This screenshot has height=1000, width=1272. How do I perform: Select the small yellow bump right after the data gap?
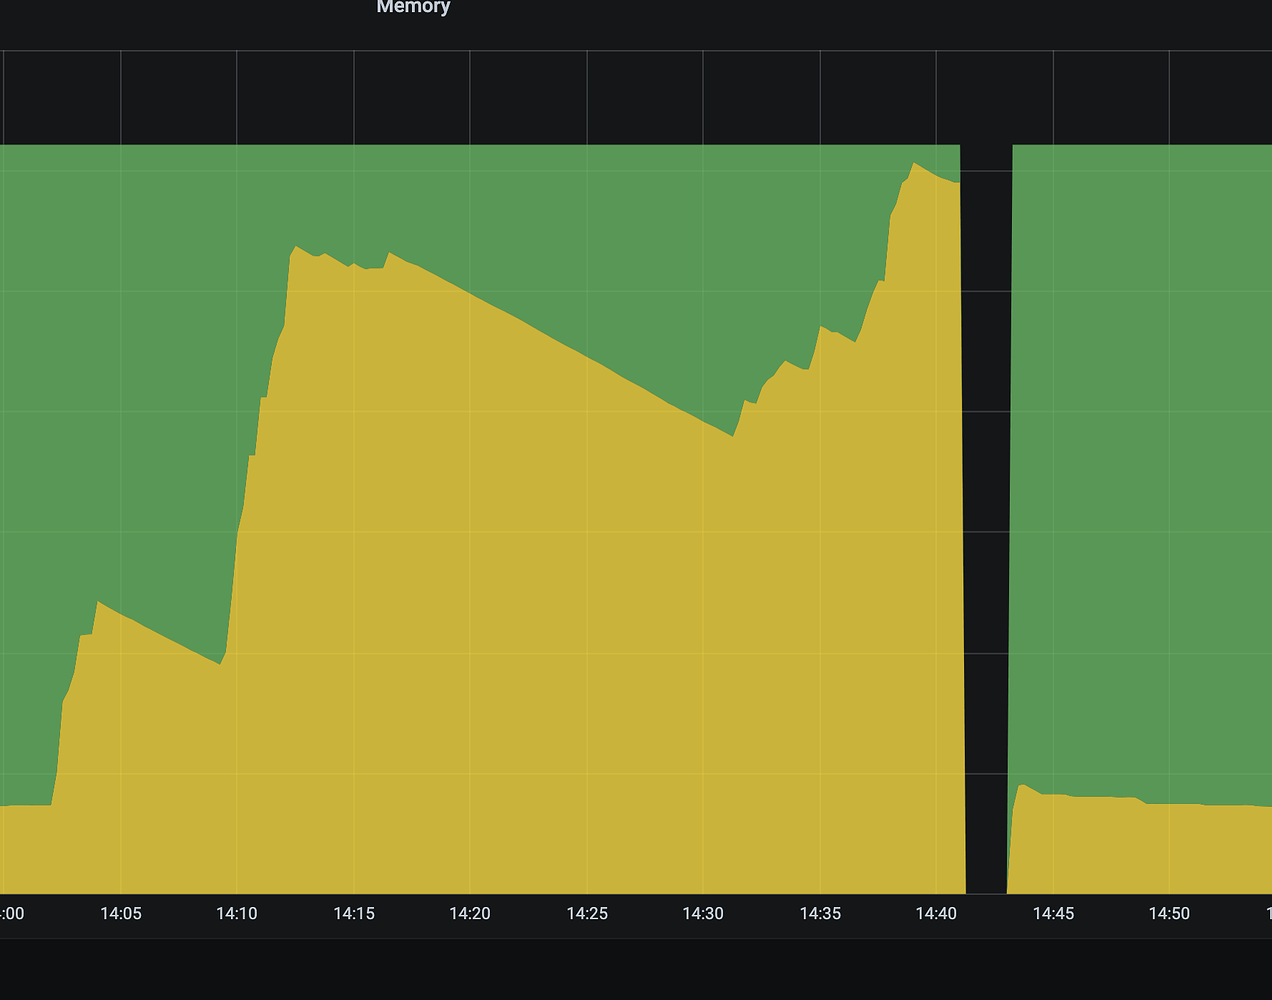[1022, 786]
